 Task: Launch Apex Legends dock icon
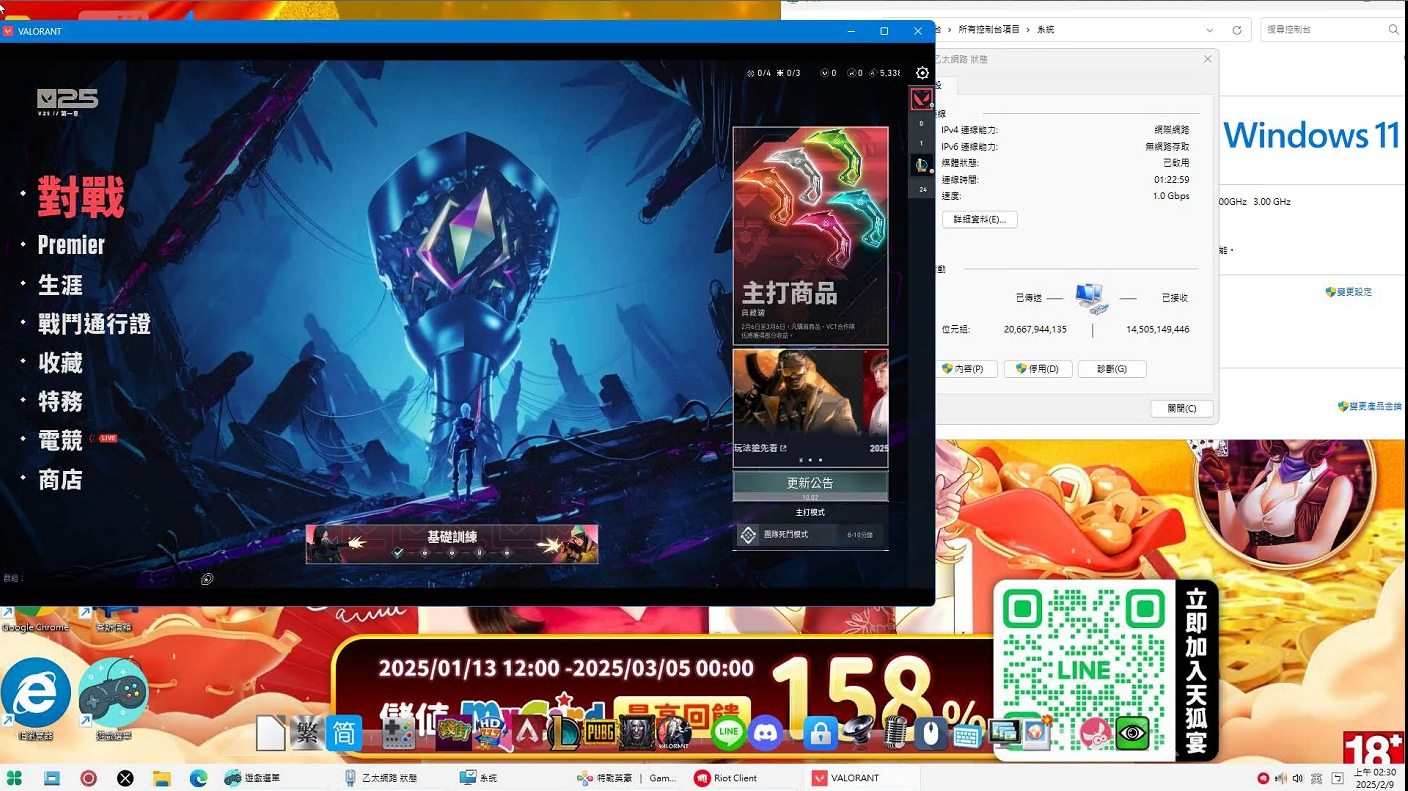pos(531,733)
